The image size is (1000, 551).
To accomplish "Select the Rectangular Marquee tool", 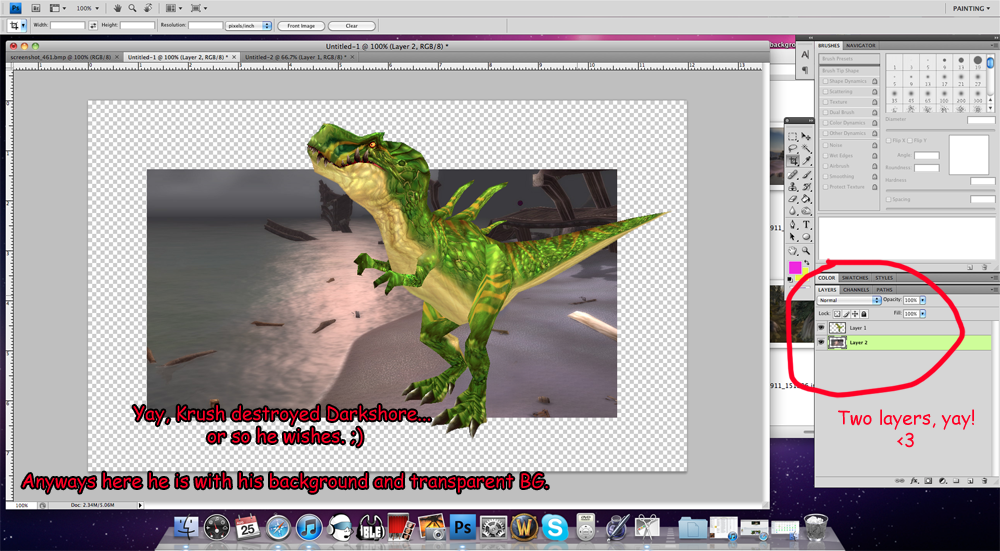I will click(792, 136).
